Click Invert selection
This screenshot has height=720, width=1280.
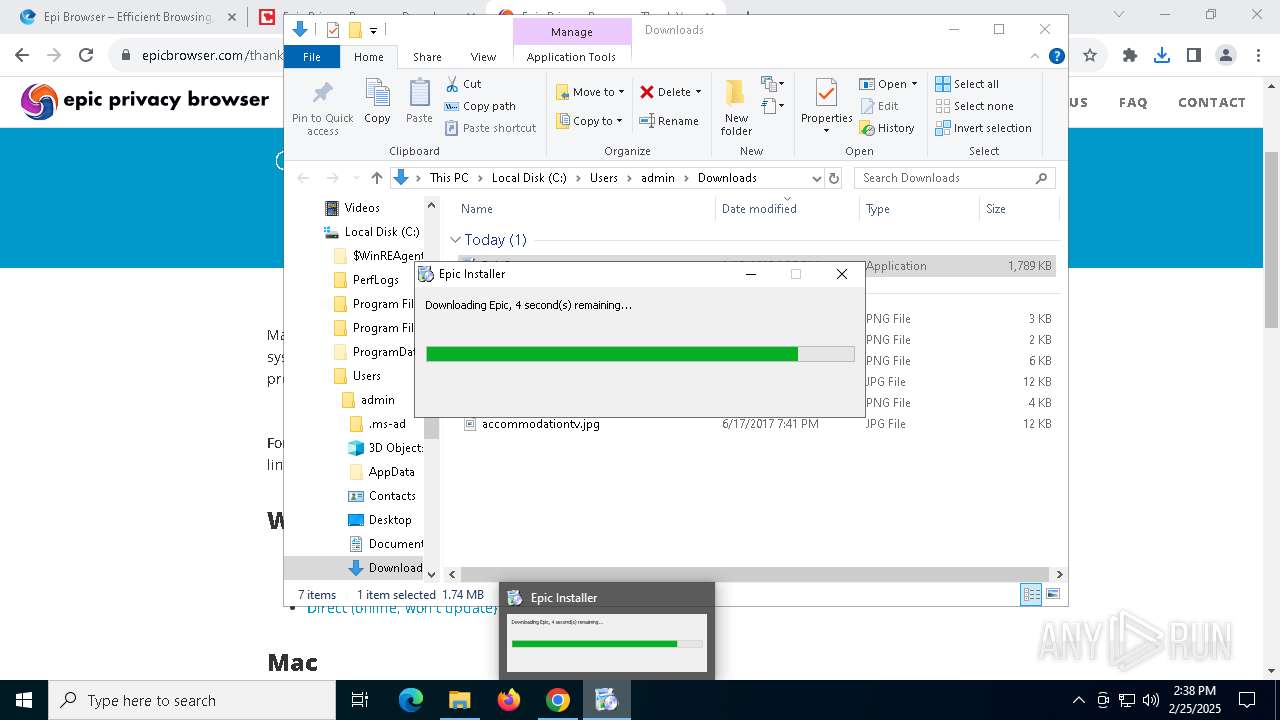pos(983,128)
